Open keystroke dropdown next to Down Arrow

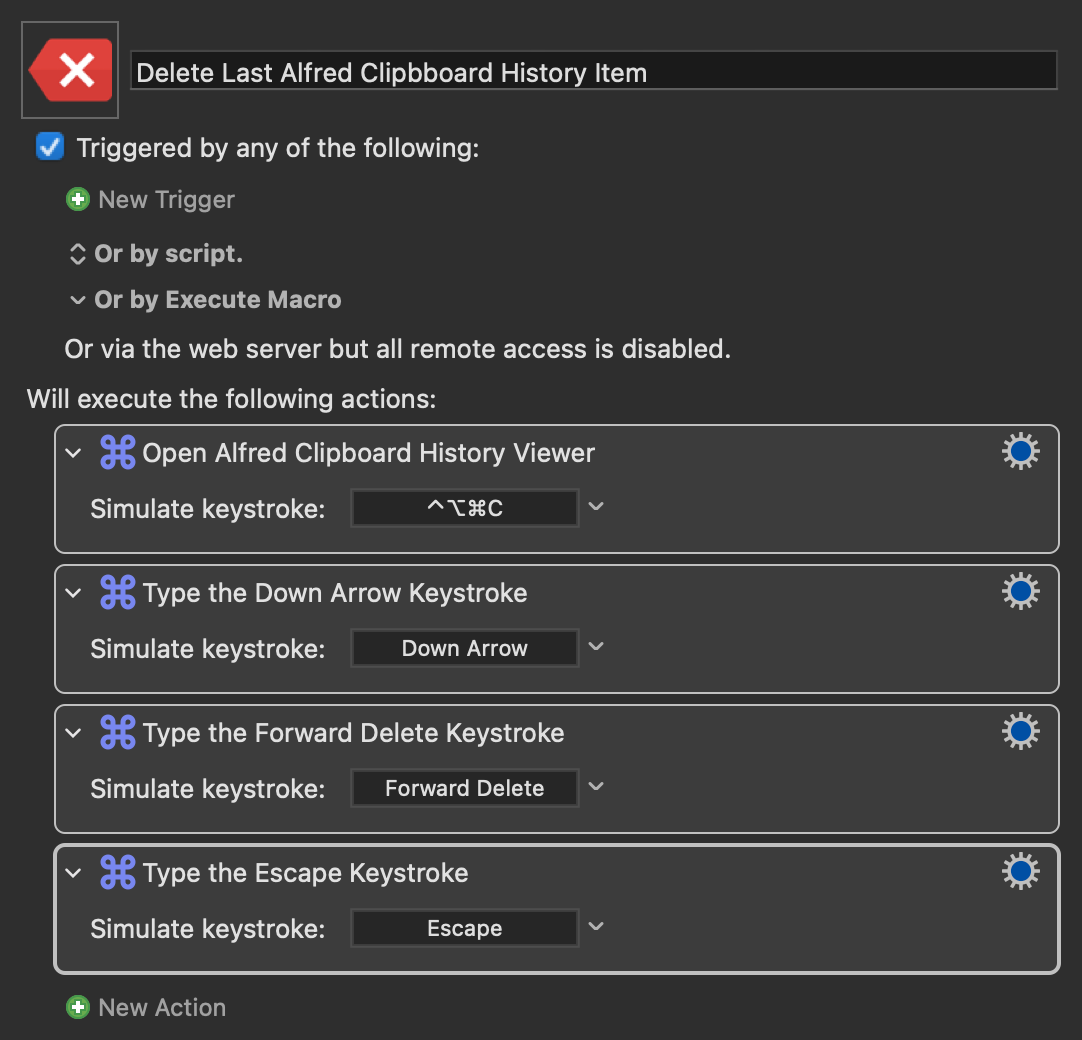click(596, 647)
